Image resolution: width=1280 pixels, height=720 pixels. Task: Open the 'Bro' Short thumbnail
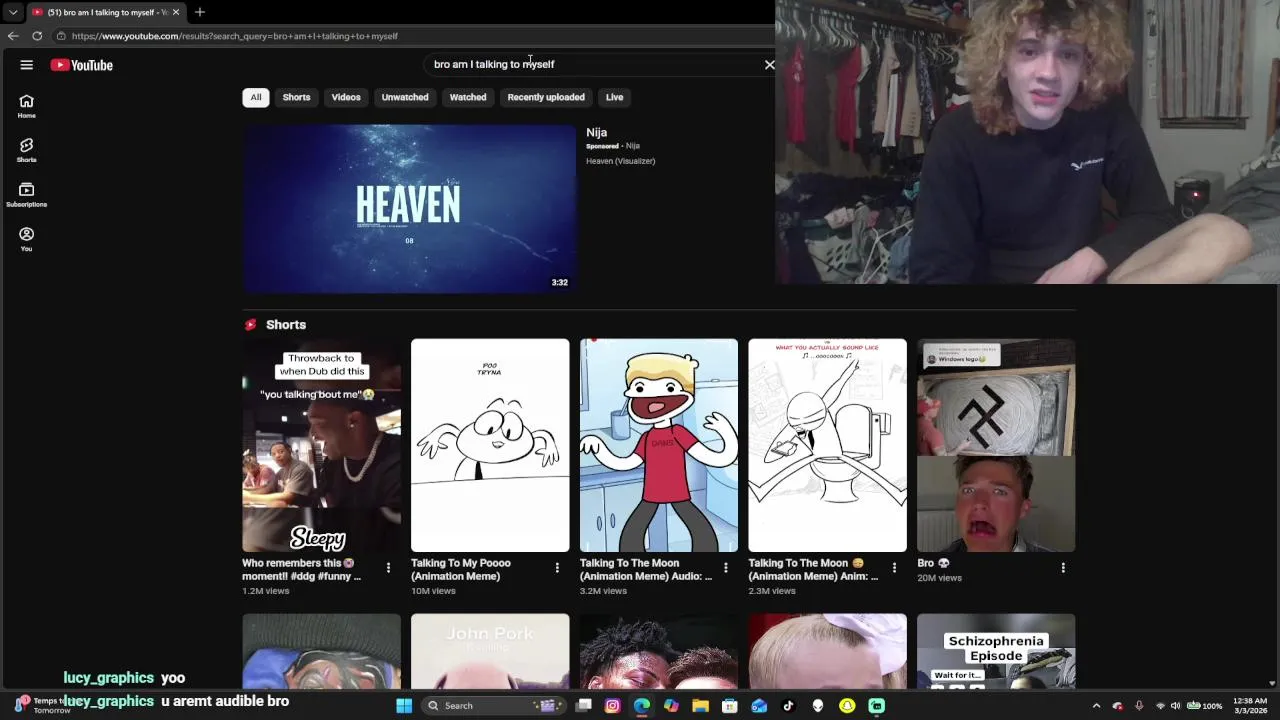coord(996,445)
